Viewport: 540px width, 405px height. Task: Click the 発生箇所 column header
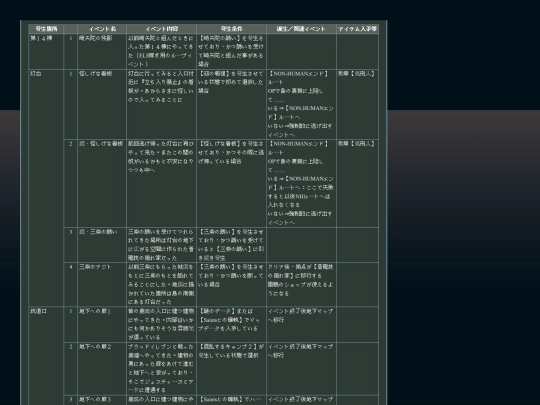46,29
